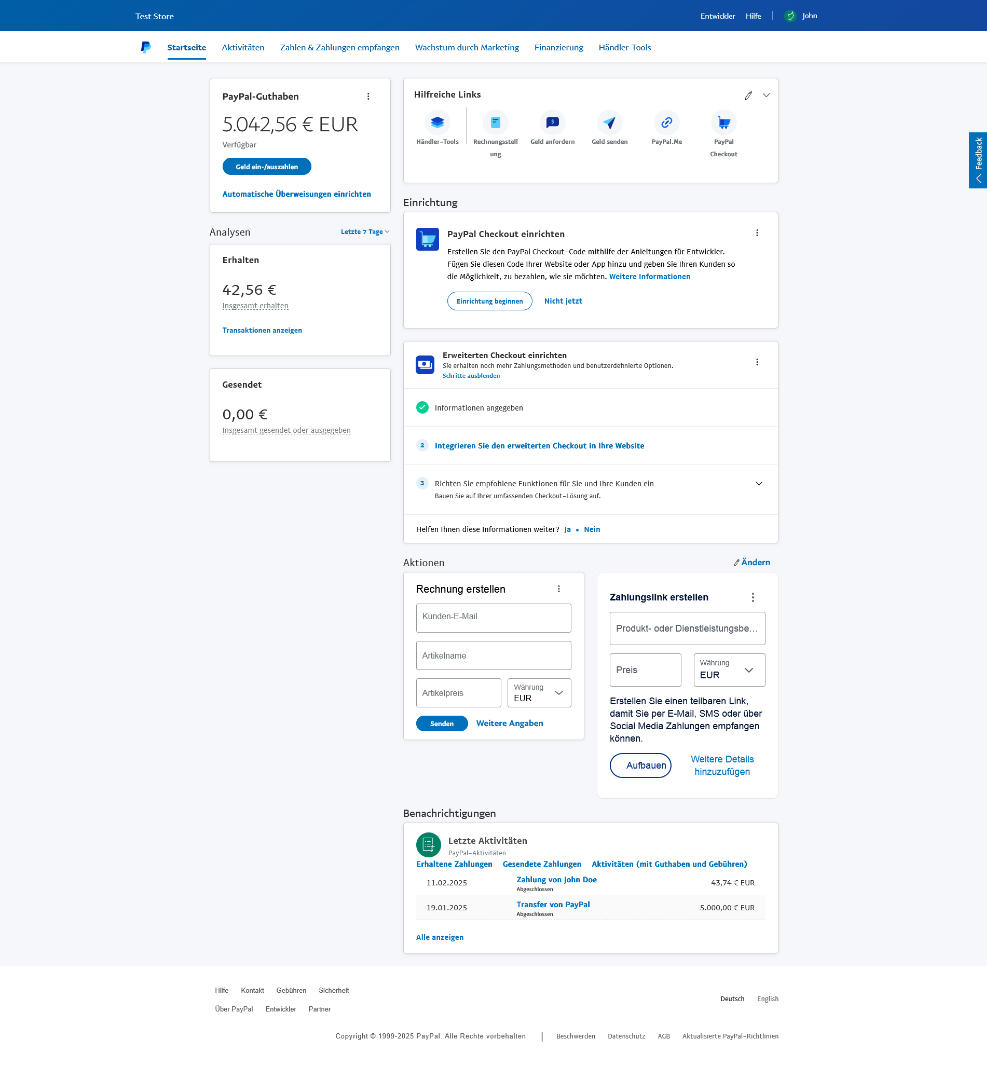Click Weitere Informationen link
This screenshot has height=1080, width=987.
pos(650,277)
